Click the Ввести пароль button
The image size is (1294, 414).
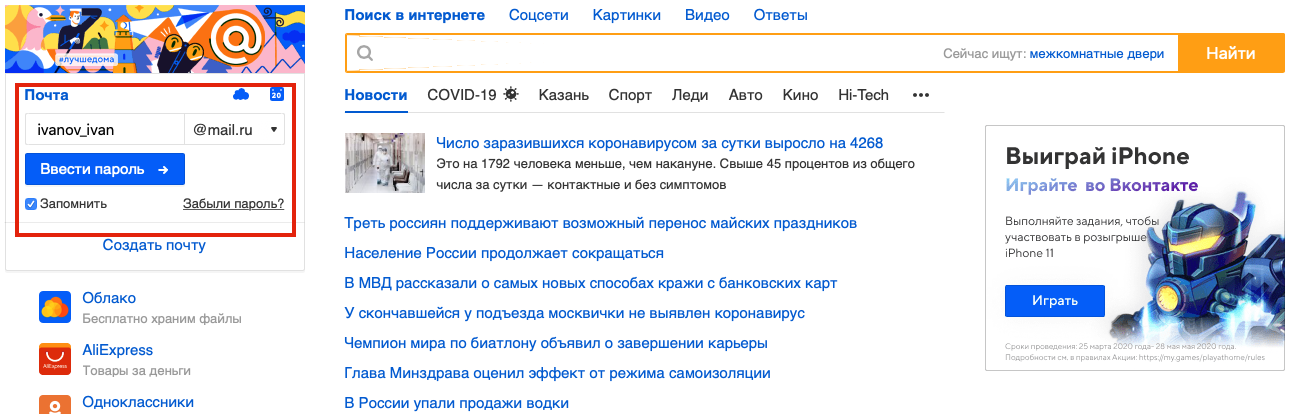105,170
